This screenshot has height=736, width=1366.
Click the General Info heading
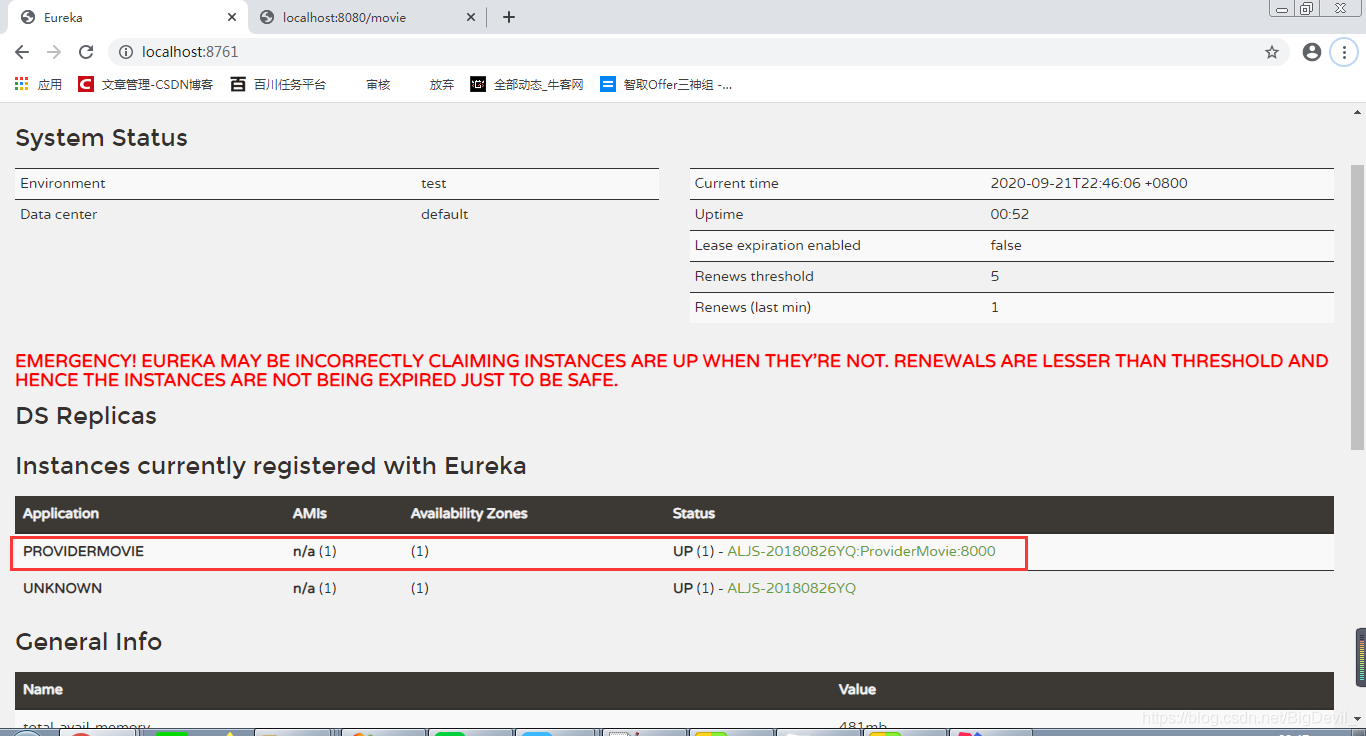click(89, 642)
